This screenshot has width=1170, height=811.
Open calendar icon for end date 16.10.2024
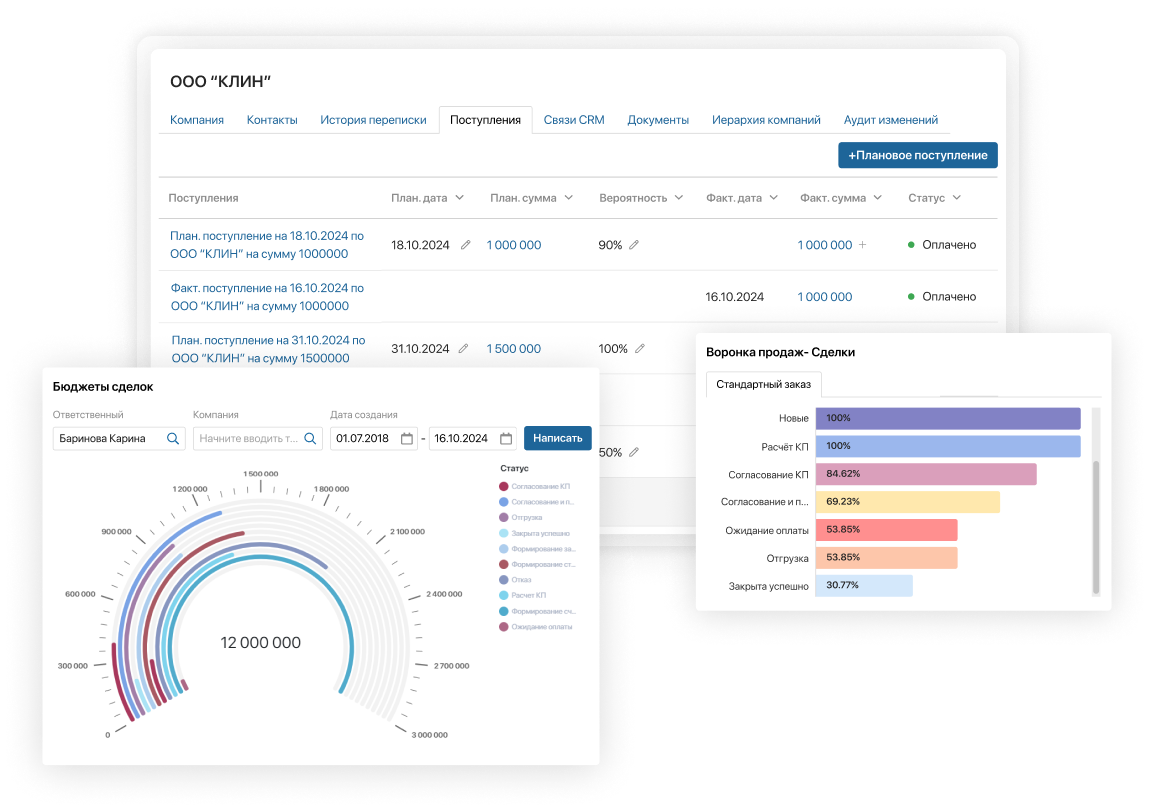(505, 438)
